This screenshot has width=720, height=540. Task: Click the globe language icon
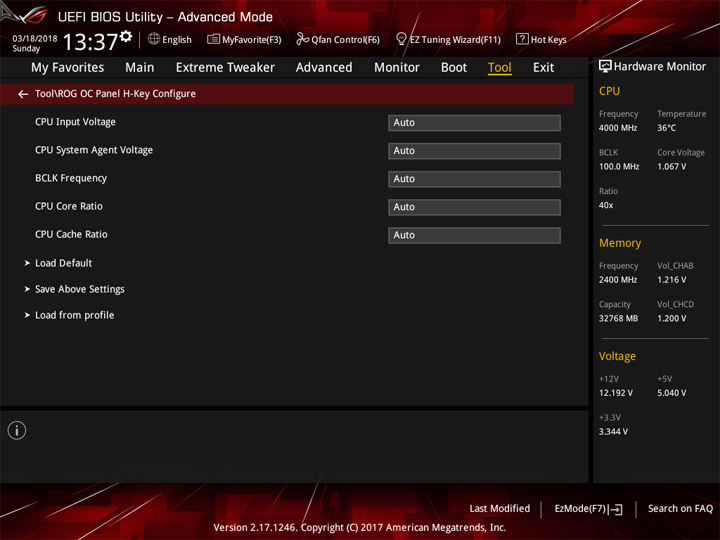tap(154, 39)
